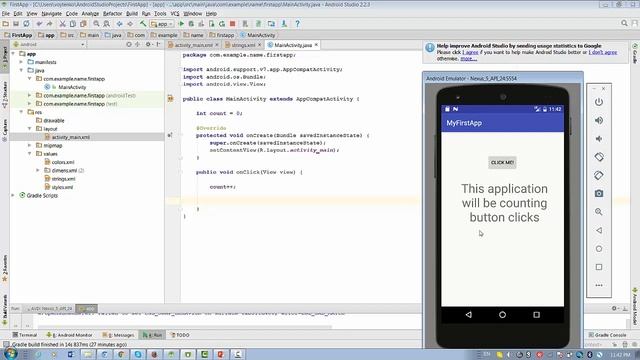The width and height of the screenshot is (640, 360).
Task: Open the Build menu
Action: click(x=132, y=13)
